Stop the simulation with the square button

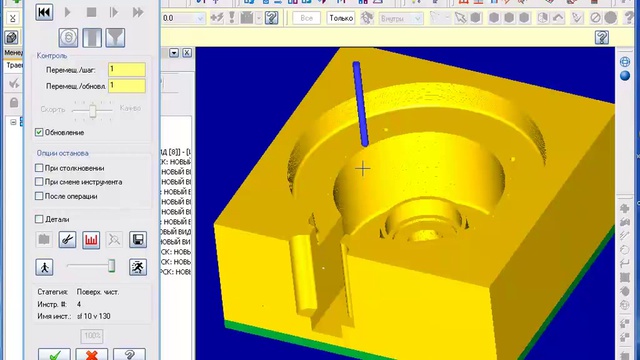click(x=91, y=12)
